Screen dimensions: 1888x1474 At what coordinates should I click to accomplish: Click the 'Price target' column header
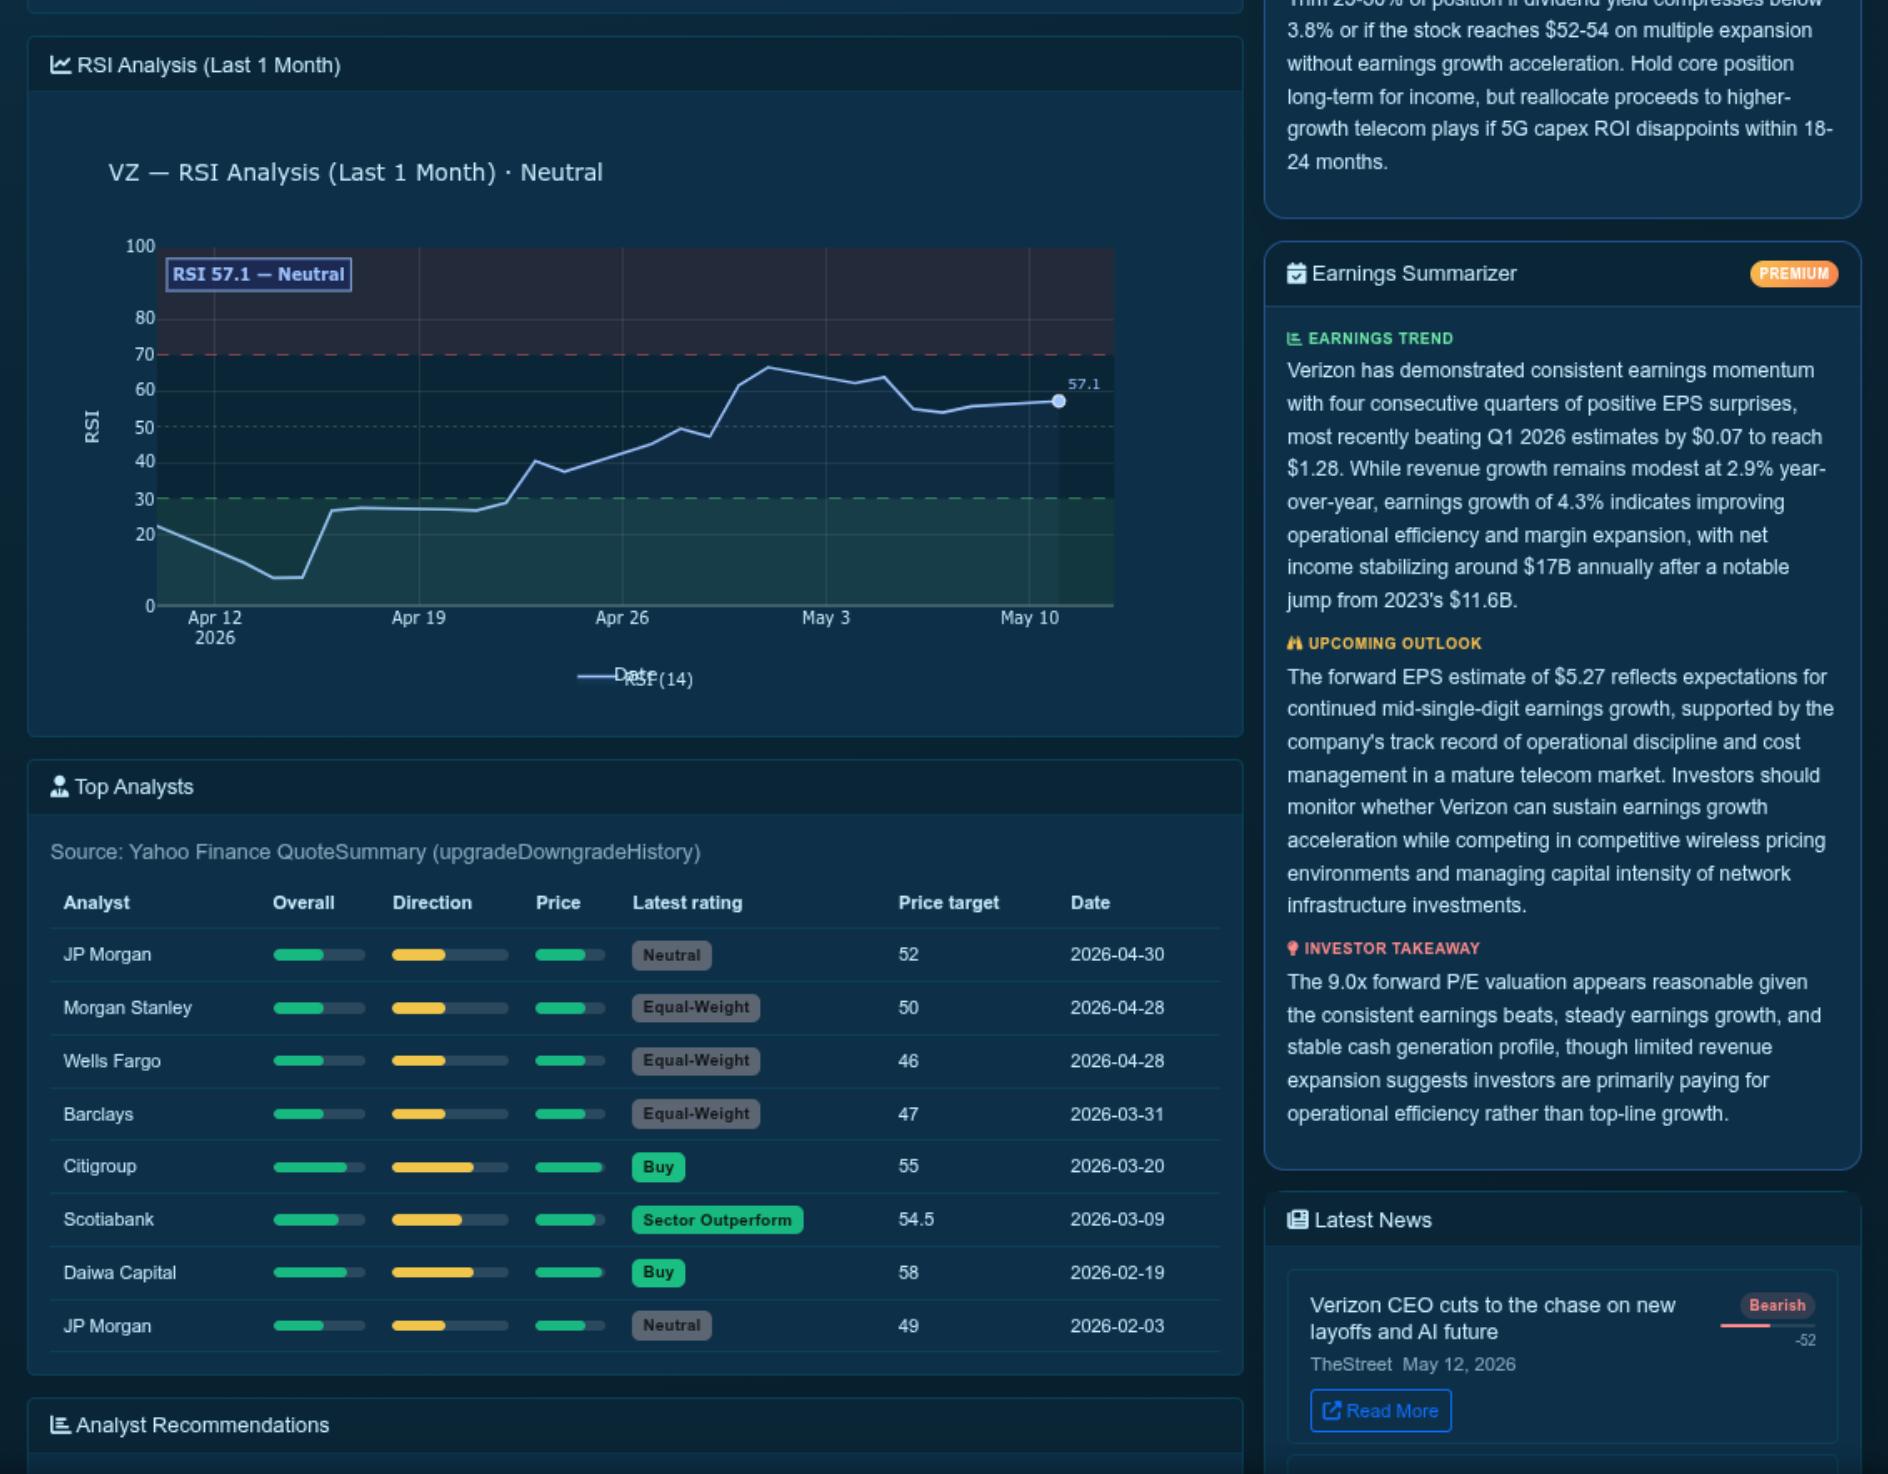tap(948, 903)
